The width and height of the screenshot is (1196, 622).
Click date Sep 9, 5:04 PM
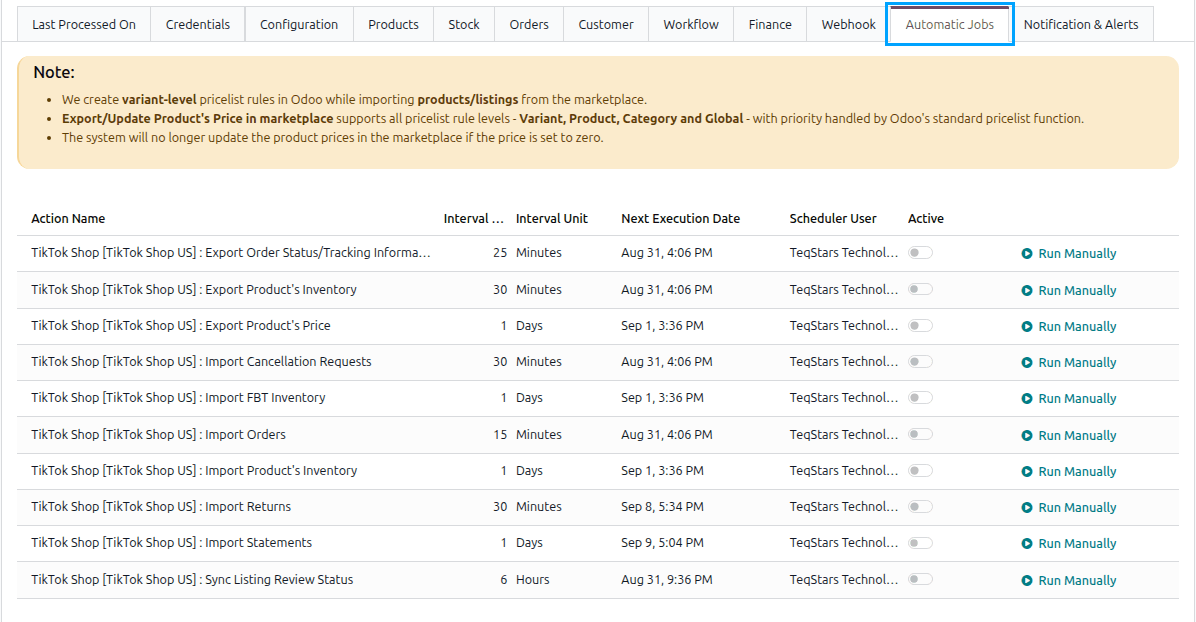pyautogui.click(x=662, y=543)
